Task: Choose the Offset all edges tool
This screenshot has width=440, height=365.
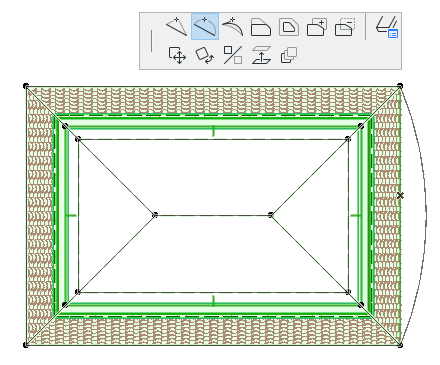Action: point(289,27)
